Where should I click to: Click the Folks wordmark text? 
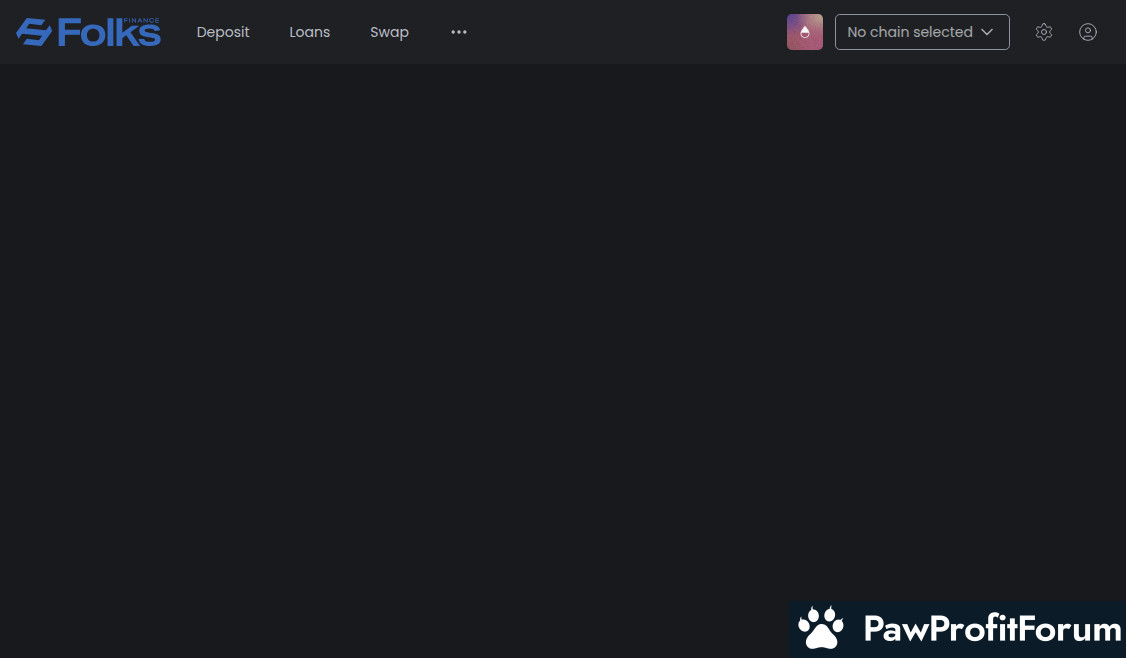[x=108, y=35]
